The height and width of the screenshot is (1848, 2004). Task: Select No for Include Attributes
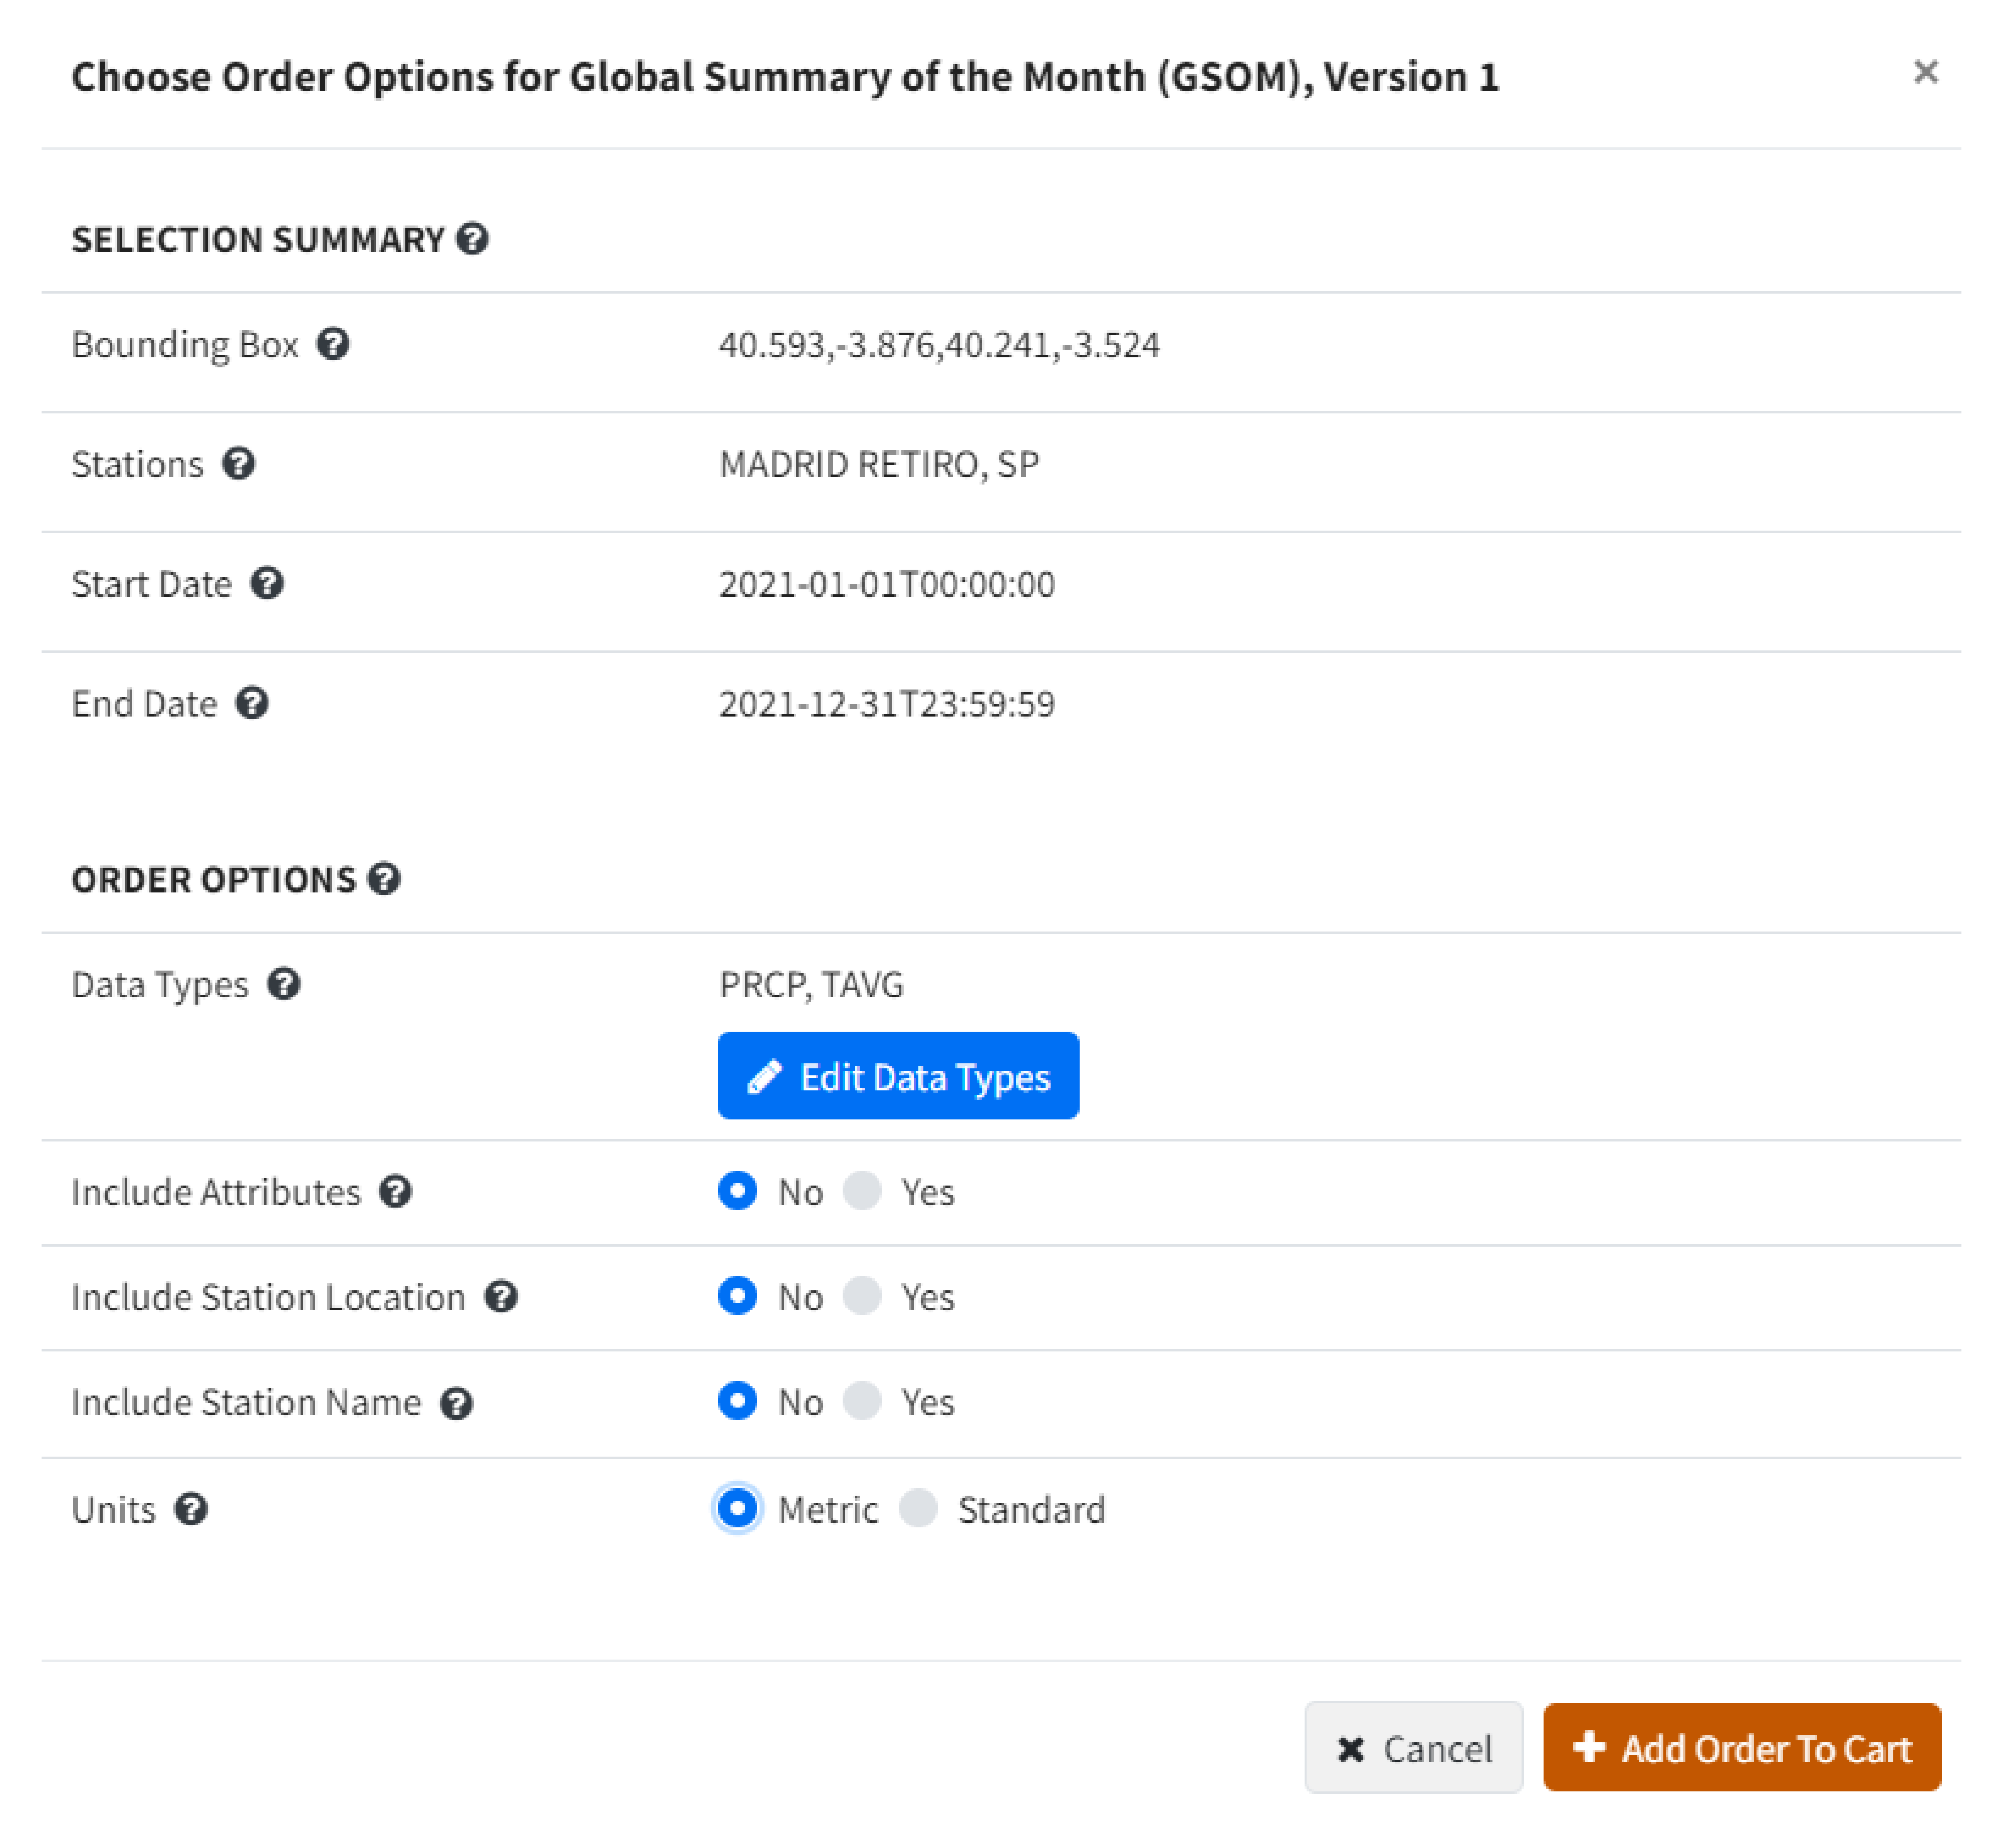click(738, 1191)
